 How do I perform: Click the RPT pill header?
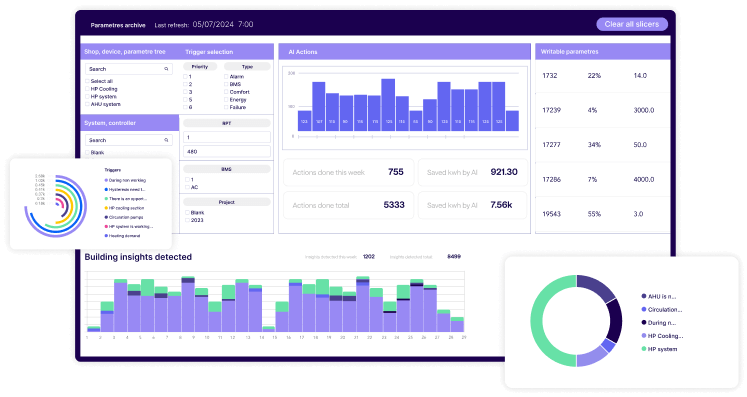click(x=227, y=123)
